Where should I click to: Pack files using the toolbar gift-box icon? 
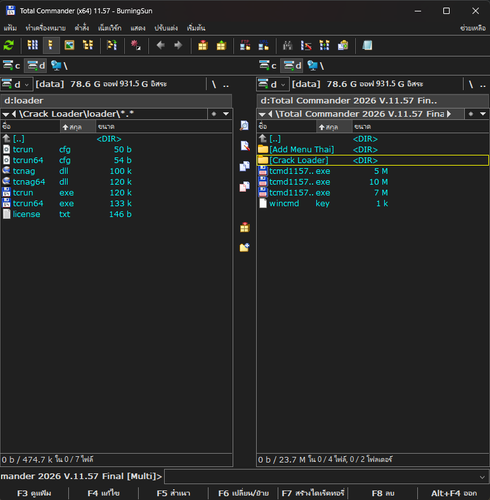(x=203, y=45)
